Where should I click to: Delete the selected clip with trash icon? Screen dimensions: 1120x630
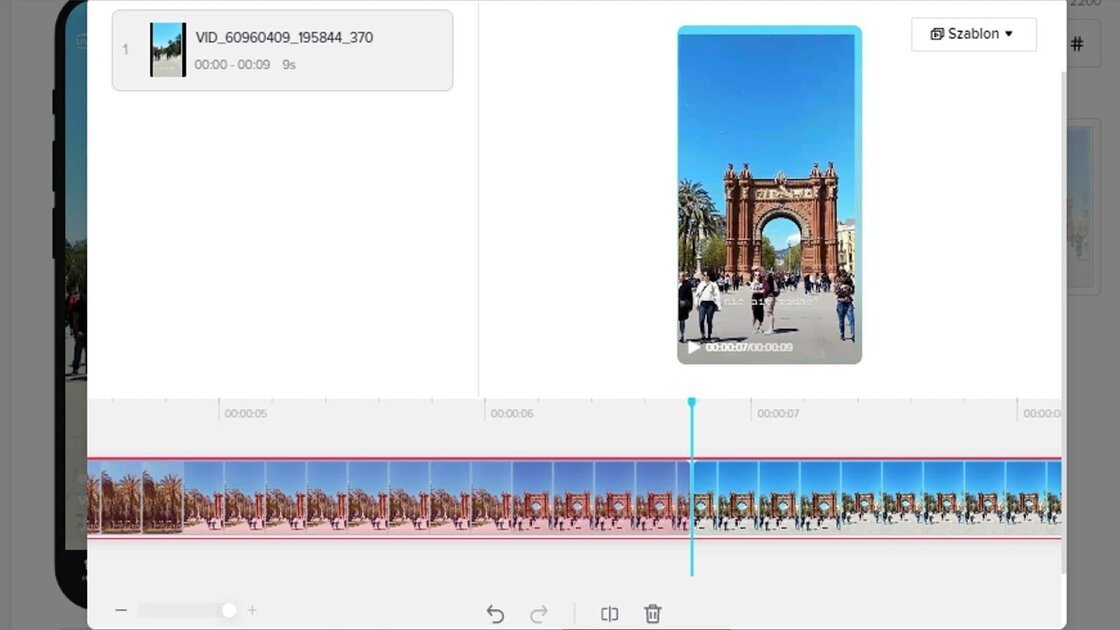(653, 614)
